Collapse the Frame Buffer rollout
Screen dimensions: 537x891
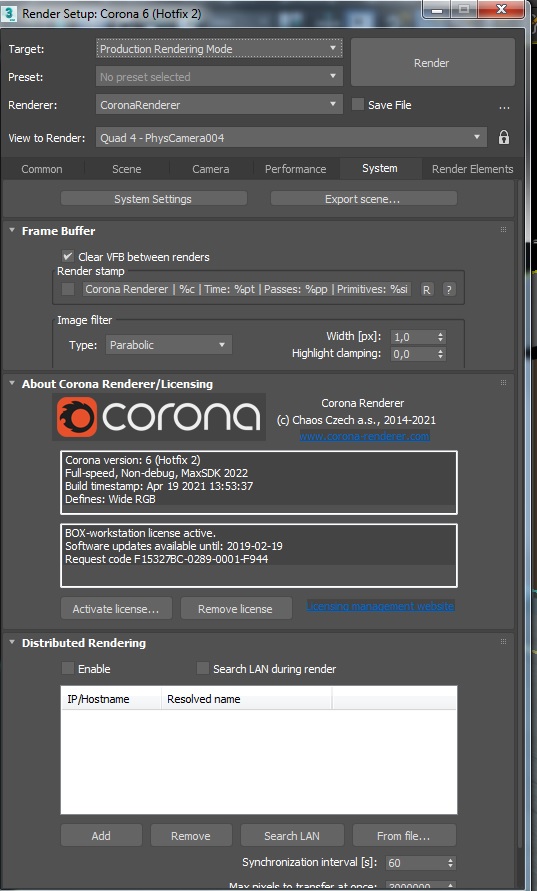click(x=12, y=231)
